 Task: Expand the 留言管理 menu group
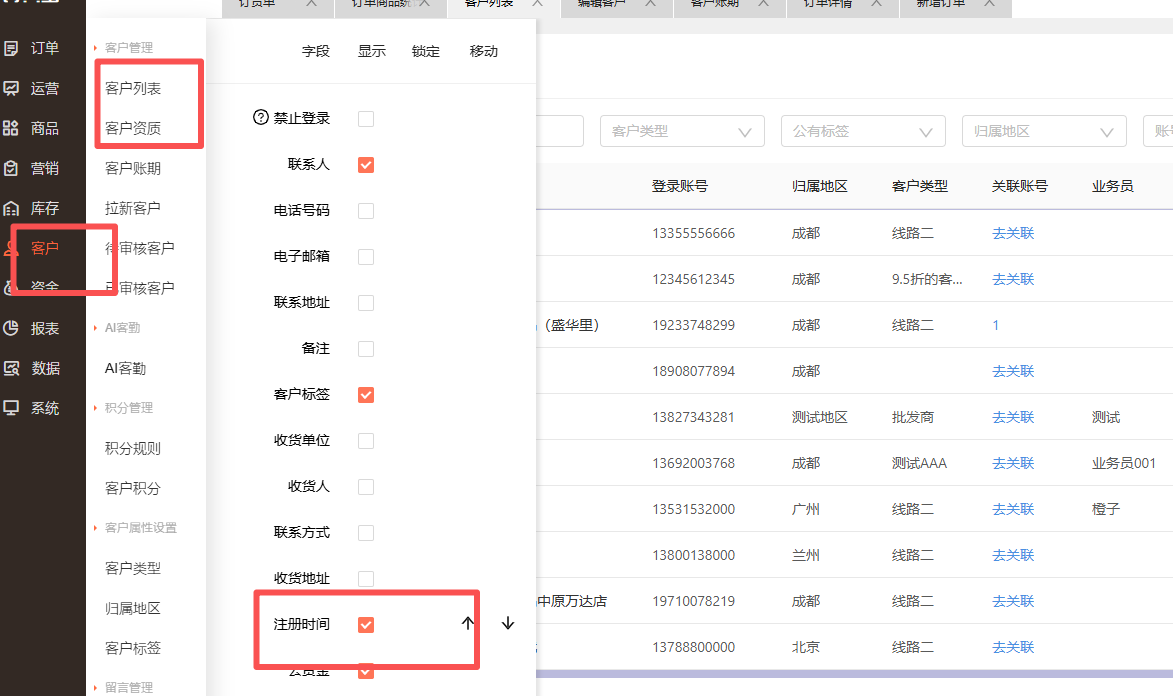[123, 687]
